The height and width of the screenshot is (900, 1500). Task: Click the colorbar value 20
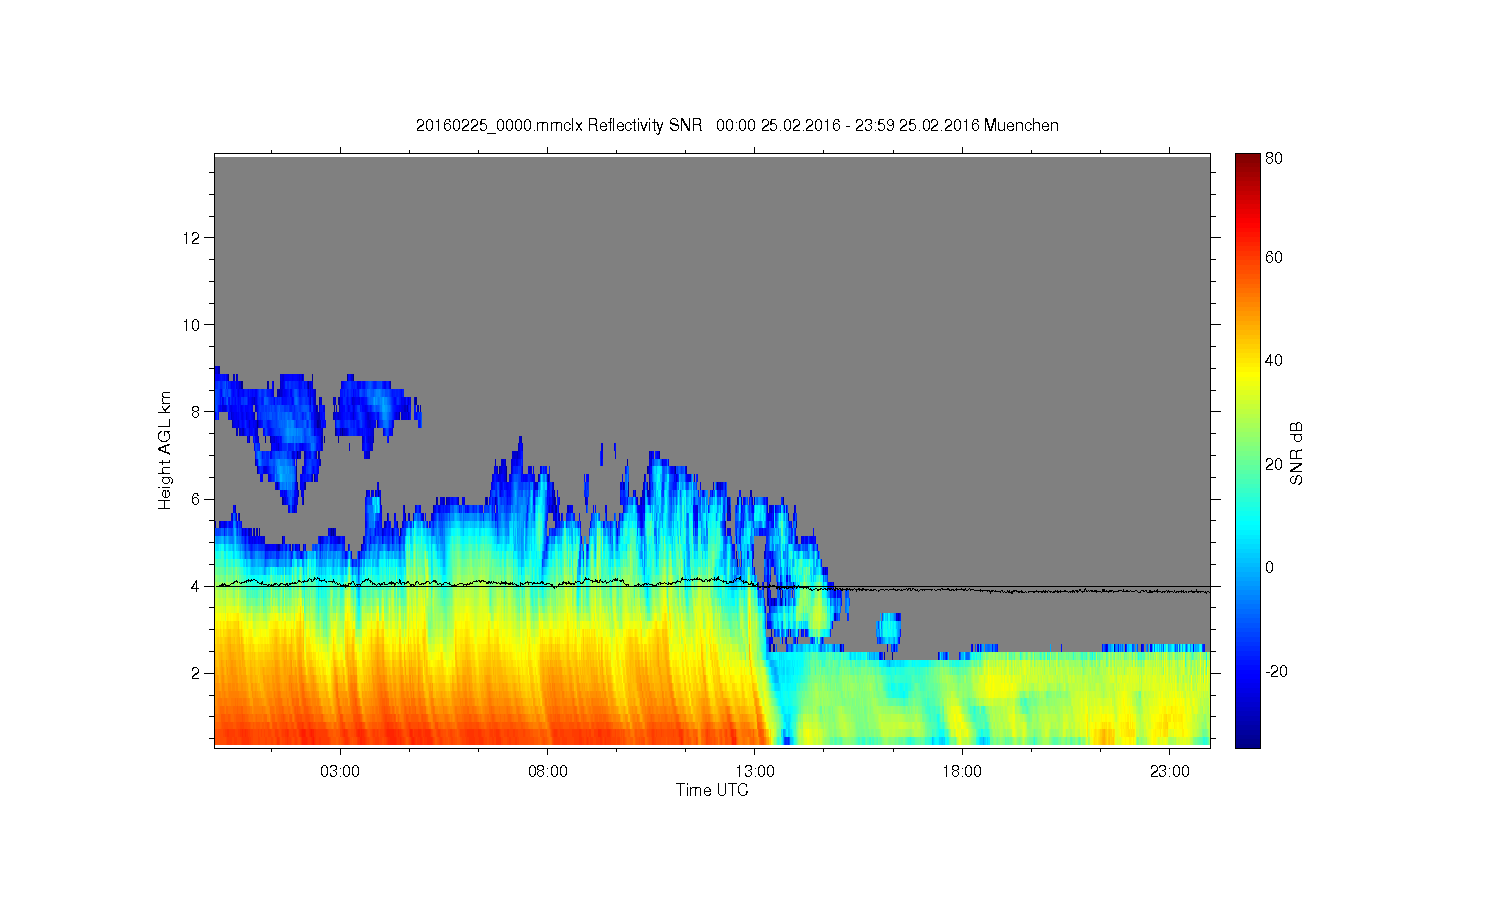tap(1274, 464)
